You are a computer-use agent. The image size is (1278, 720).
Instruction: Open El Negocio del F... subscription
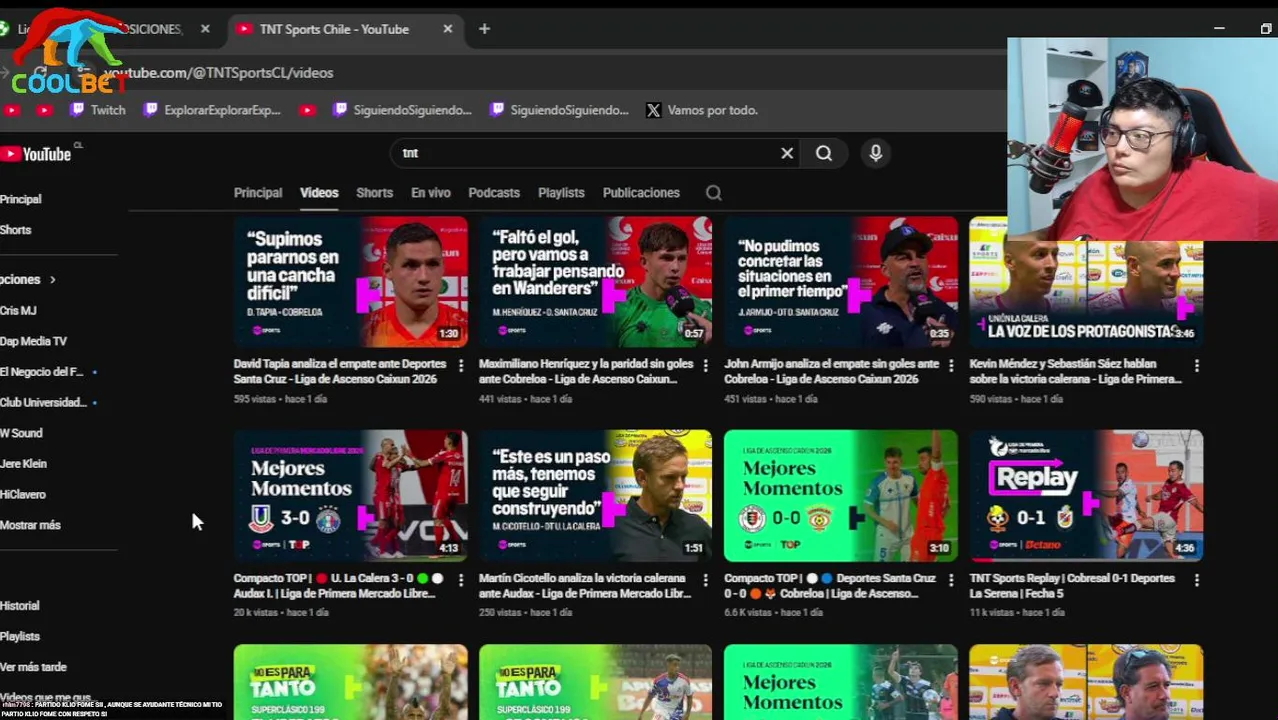click(42, 372)
